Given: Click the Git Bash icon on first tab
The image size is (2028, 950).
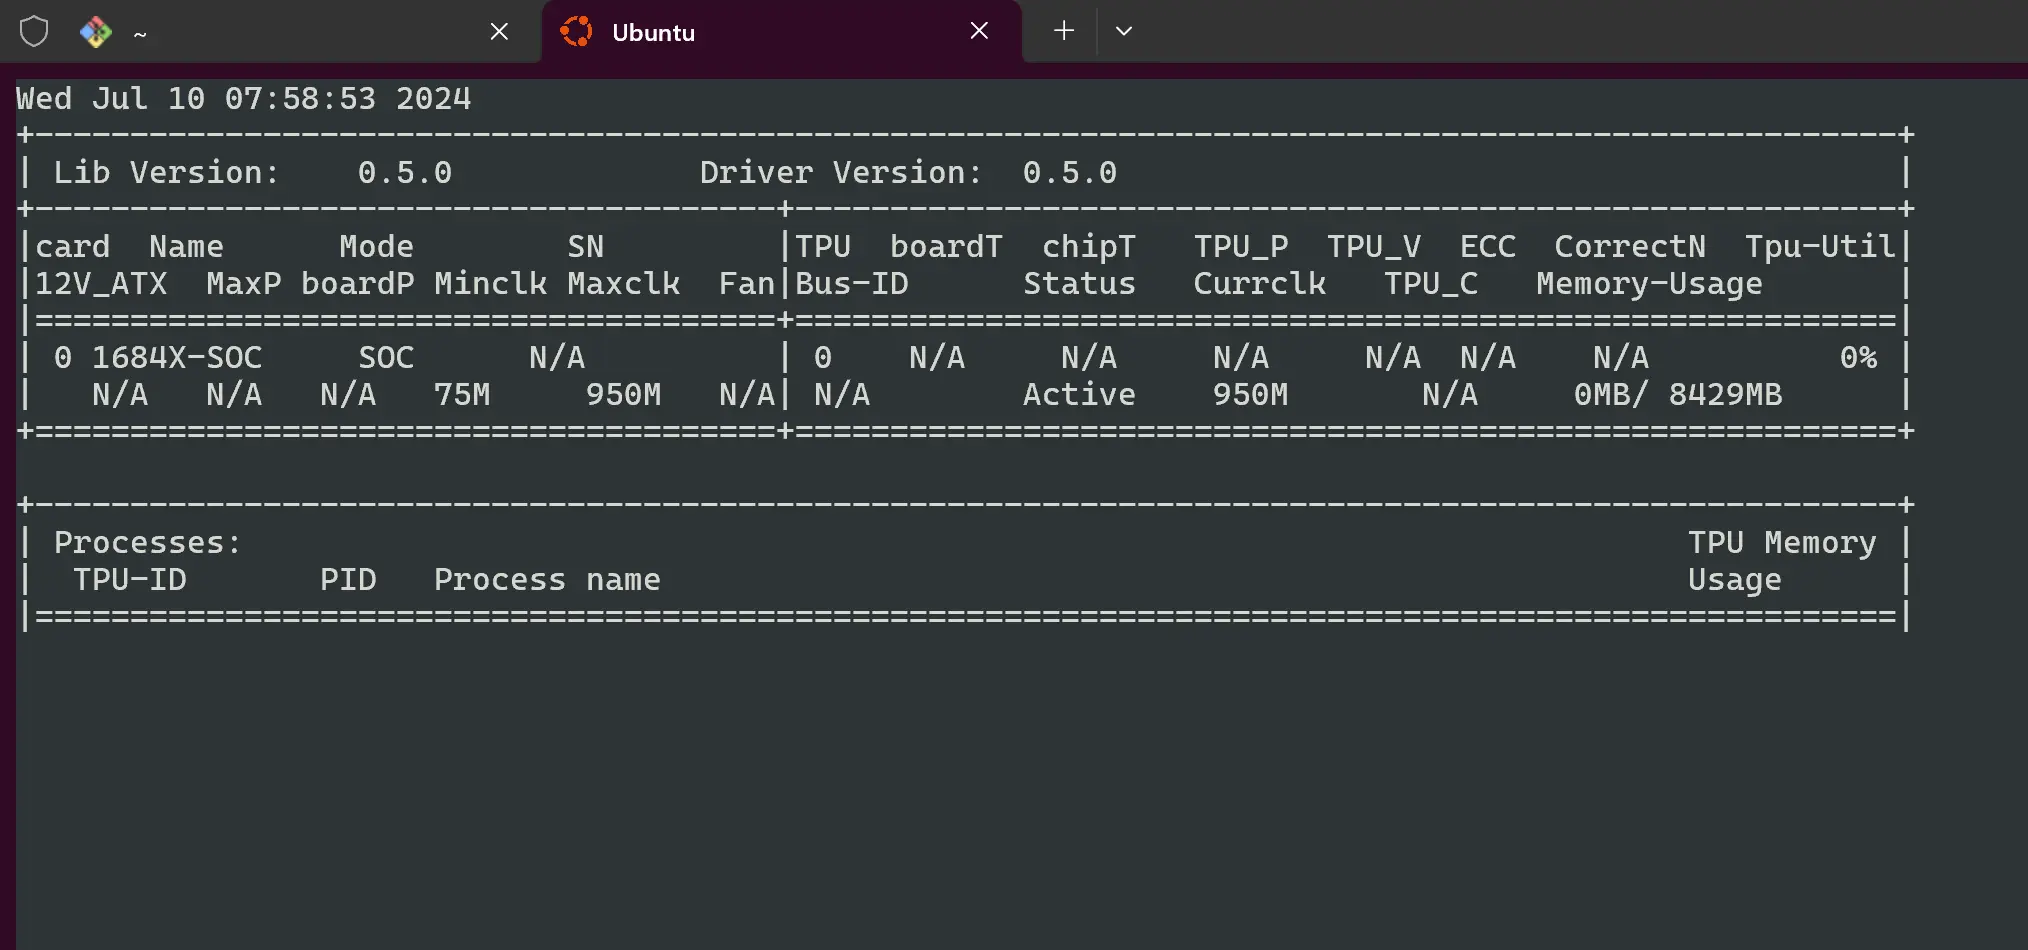Looking at the screenshot, I should 96,32.
